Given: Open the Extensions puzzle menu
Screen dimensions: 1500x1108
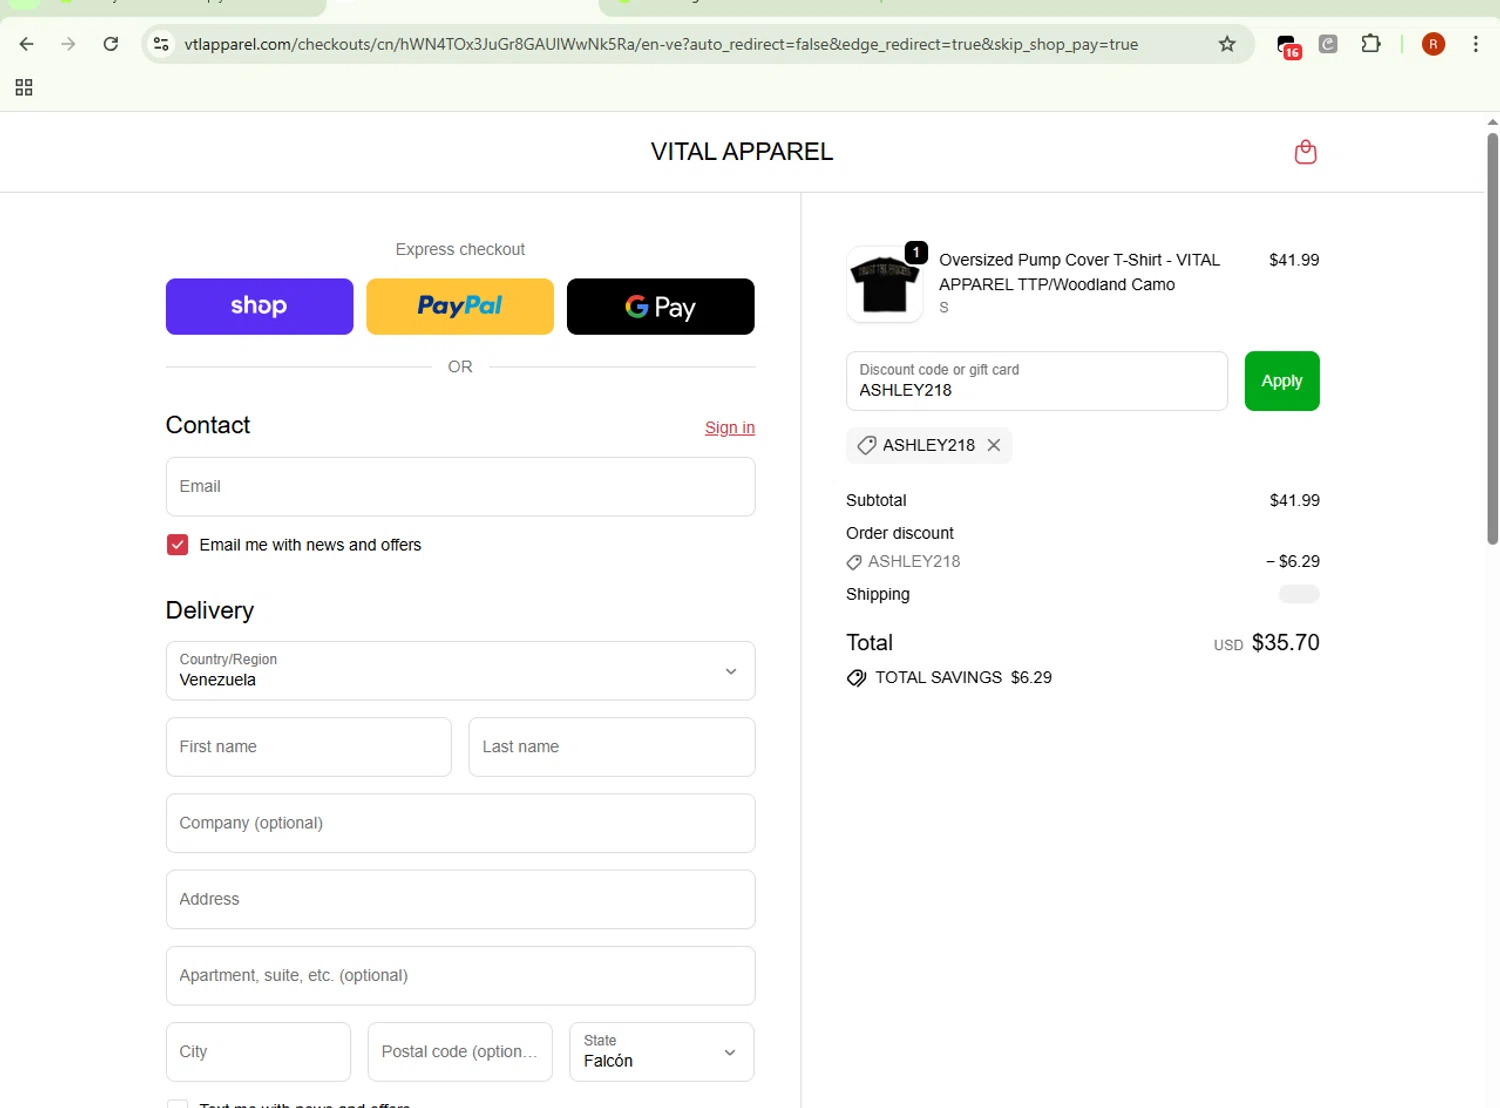Looking at the screenshot, I should coord(1371,44).
